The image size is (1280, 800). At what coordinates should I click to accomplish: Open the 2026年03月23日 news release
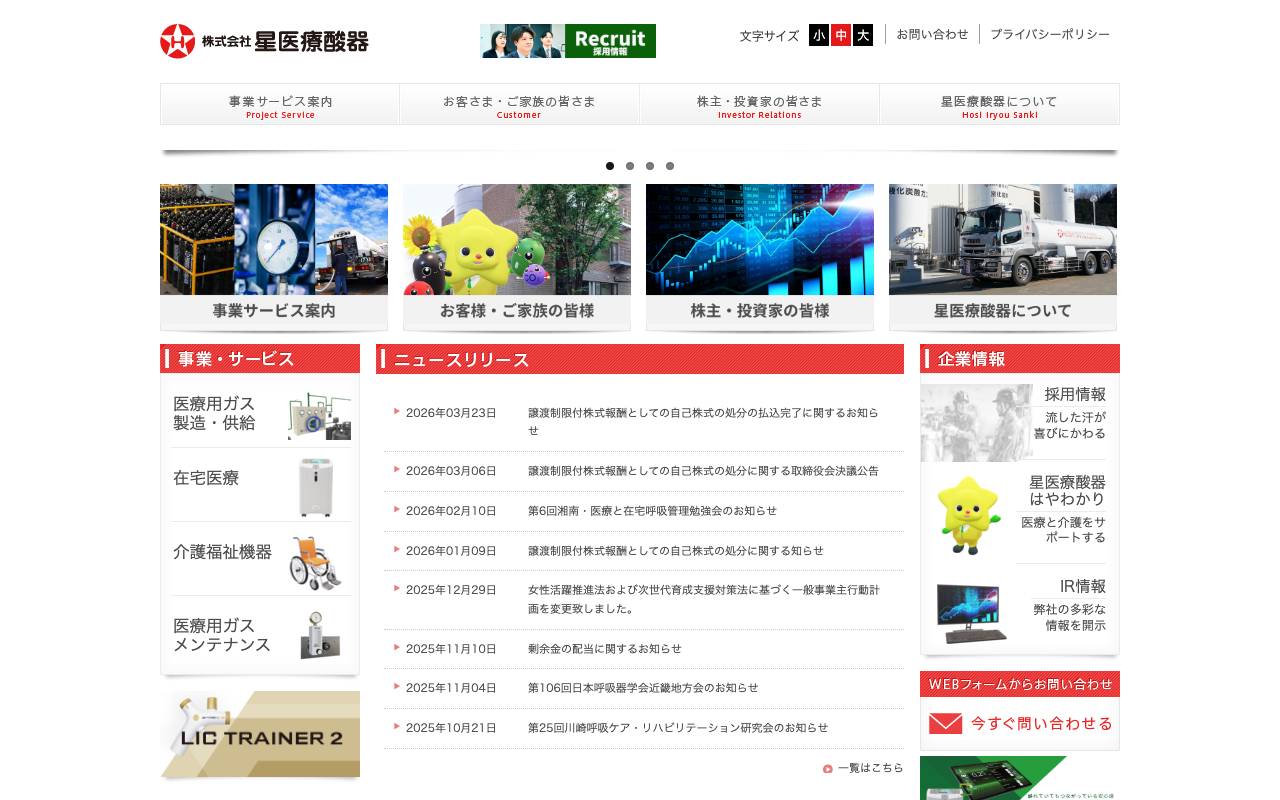pos(700,421)
